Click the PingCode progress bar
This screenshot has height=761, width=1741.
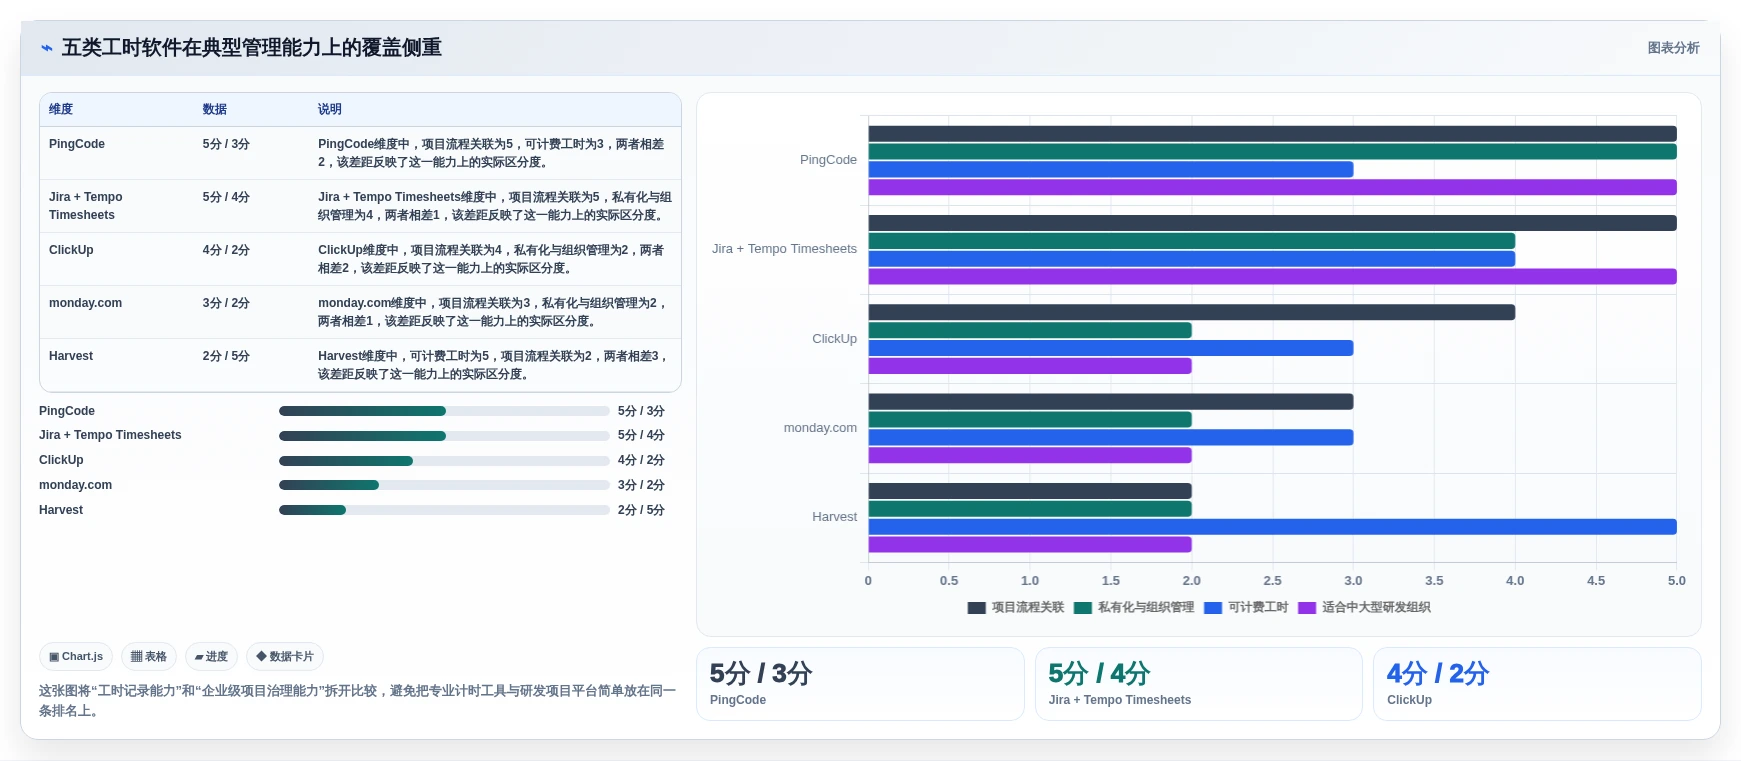444,411
